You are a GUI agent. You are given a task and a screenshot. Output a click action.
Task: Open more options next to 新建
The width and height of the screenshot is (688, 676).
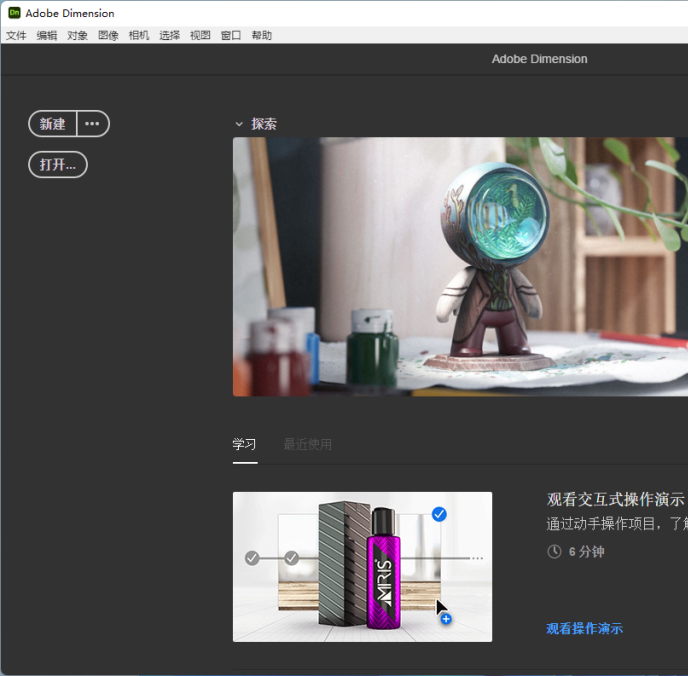[x=93, y=124]
